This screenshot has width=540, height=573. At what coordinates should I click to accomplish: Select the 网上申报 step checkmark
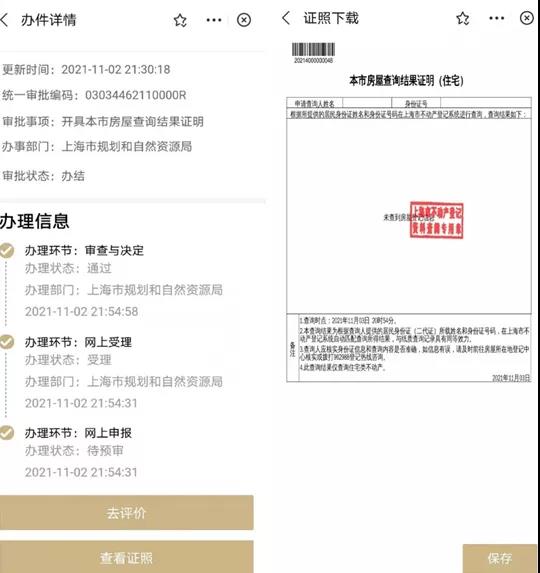(6, 433)
